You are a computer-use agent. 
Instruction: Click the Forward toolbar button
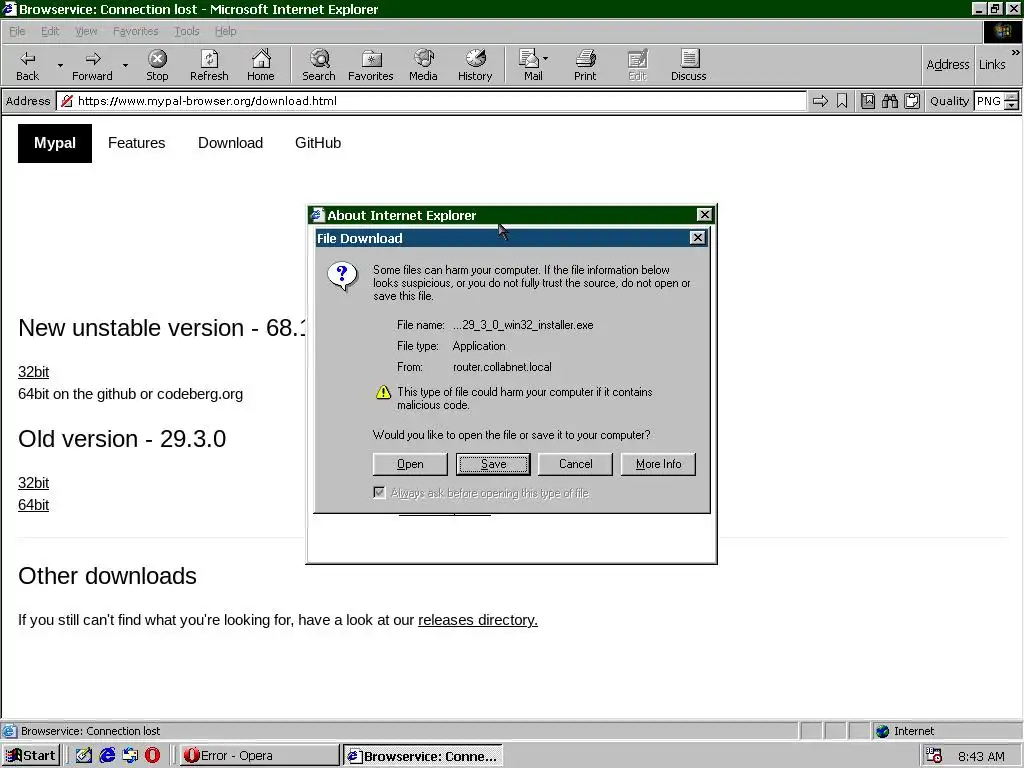click(92, 65)
